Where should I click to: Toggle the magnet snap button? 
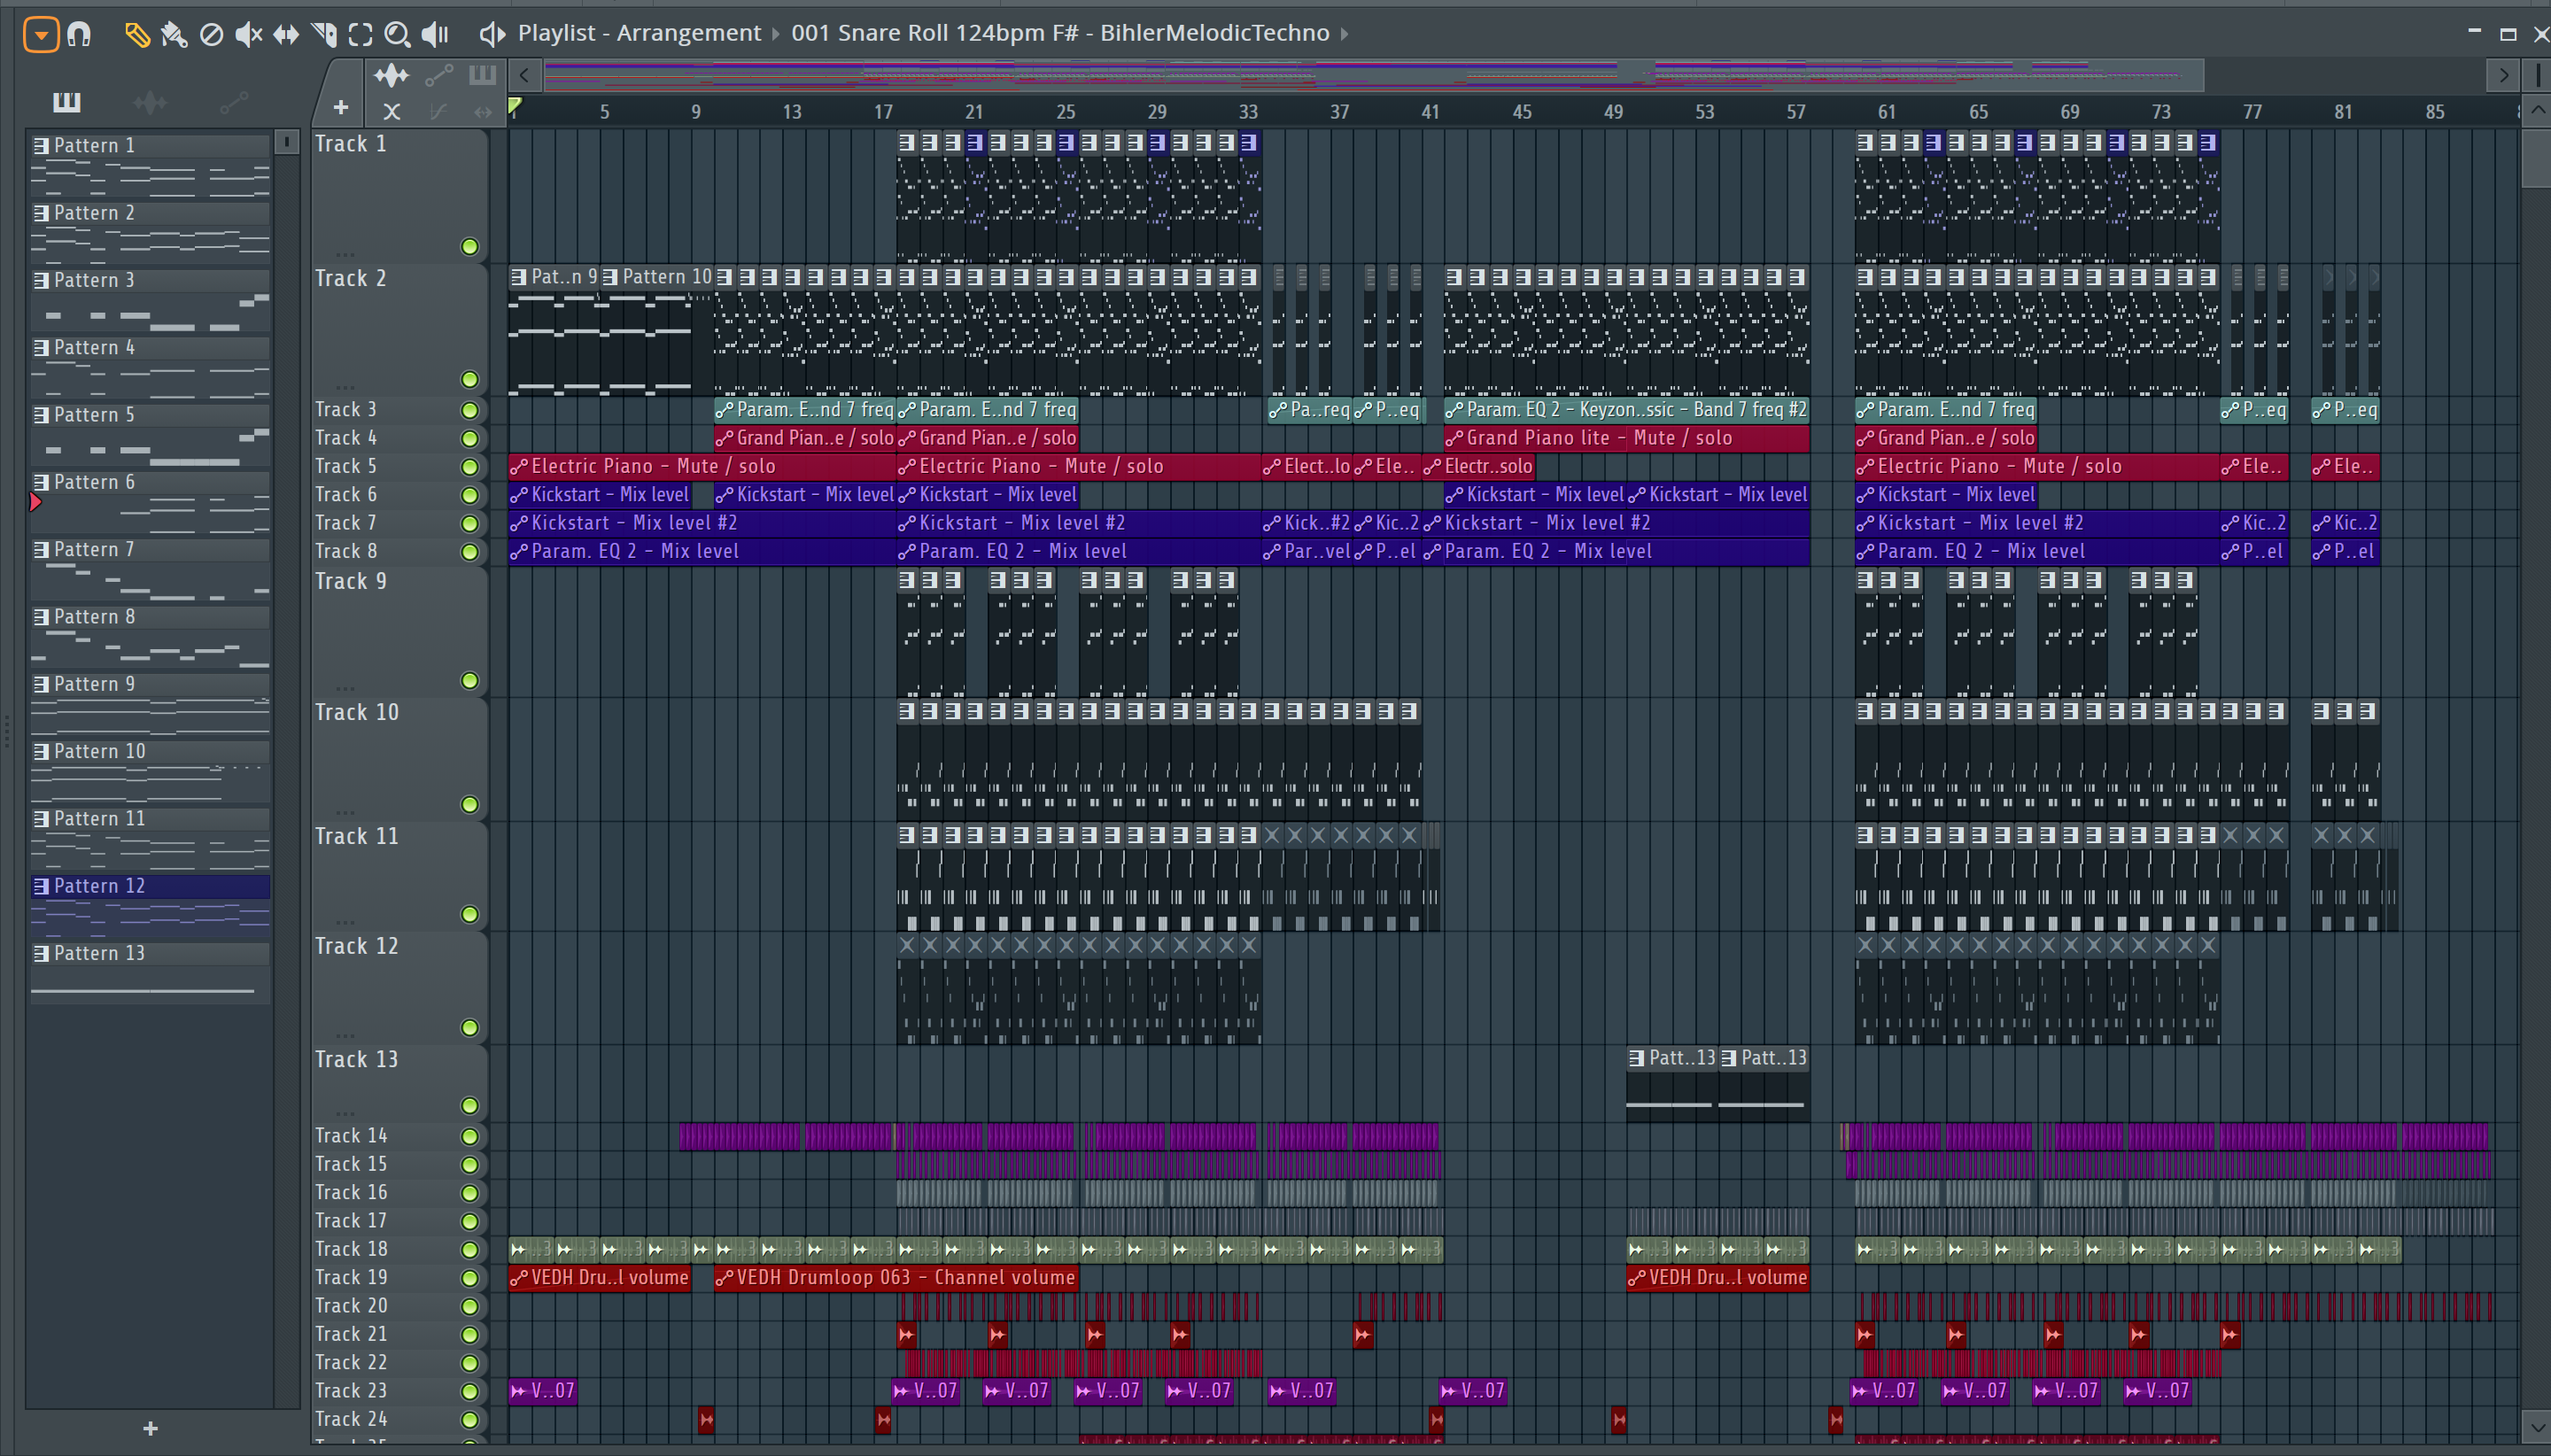click(79, 35)
